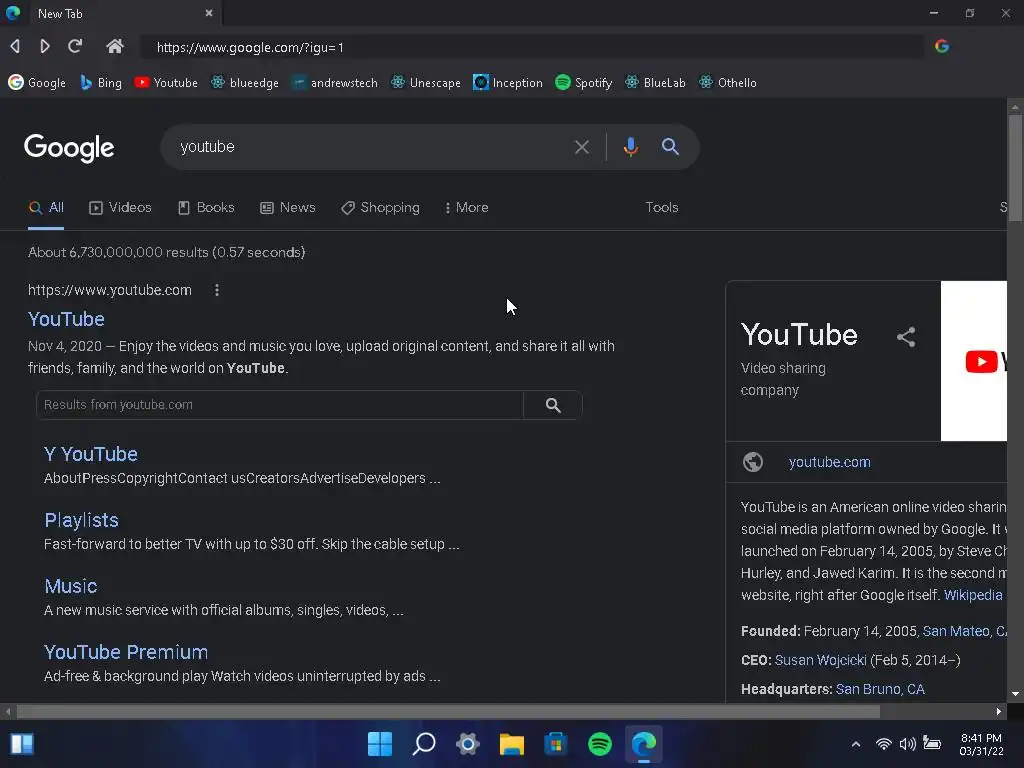This screenshot has width=1024, height=768.
Task: Click the https://www.youtube.com result URL
Action: [x=110, y=290]
